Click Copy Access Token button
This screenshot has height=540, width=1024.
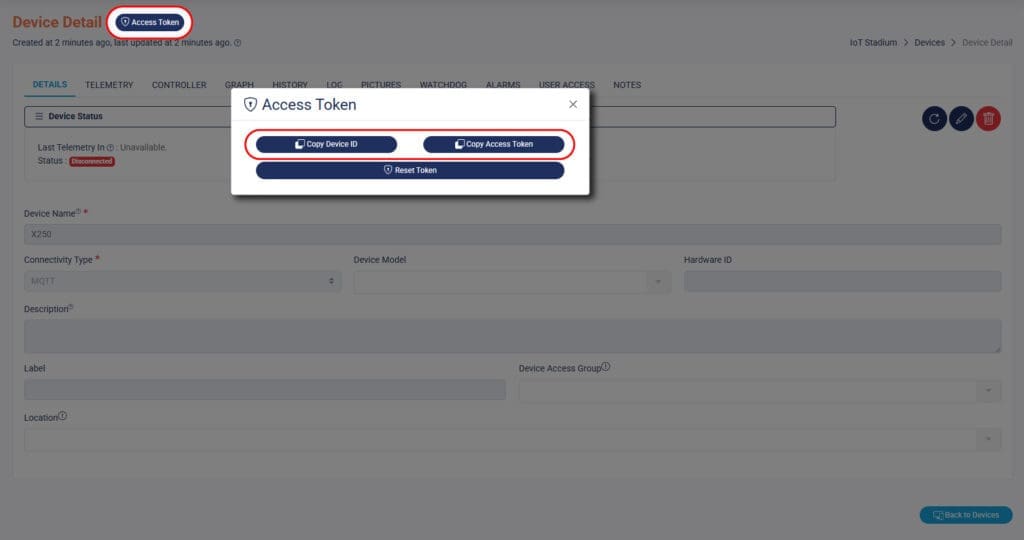493,144
